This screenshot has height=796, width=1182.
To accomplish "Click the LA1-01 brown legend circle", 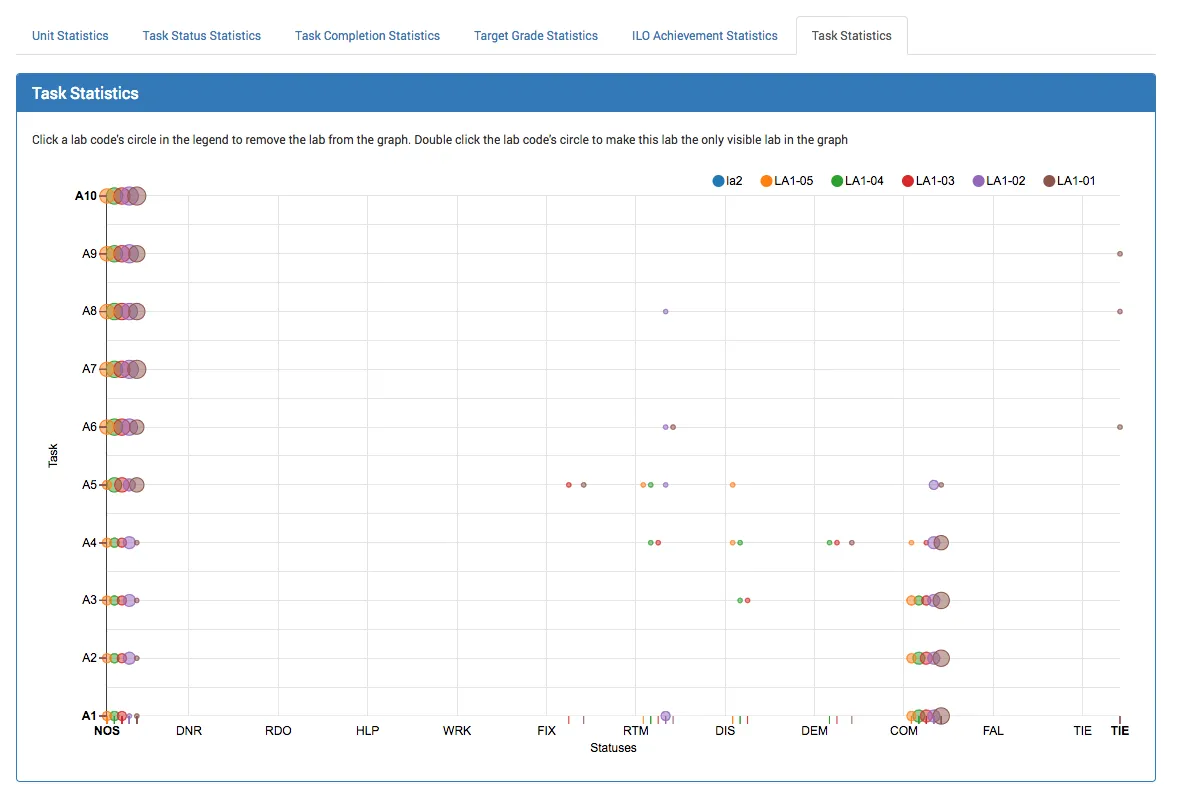I will click(1049, 181).
